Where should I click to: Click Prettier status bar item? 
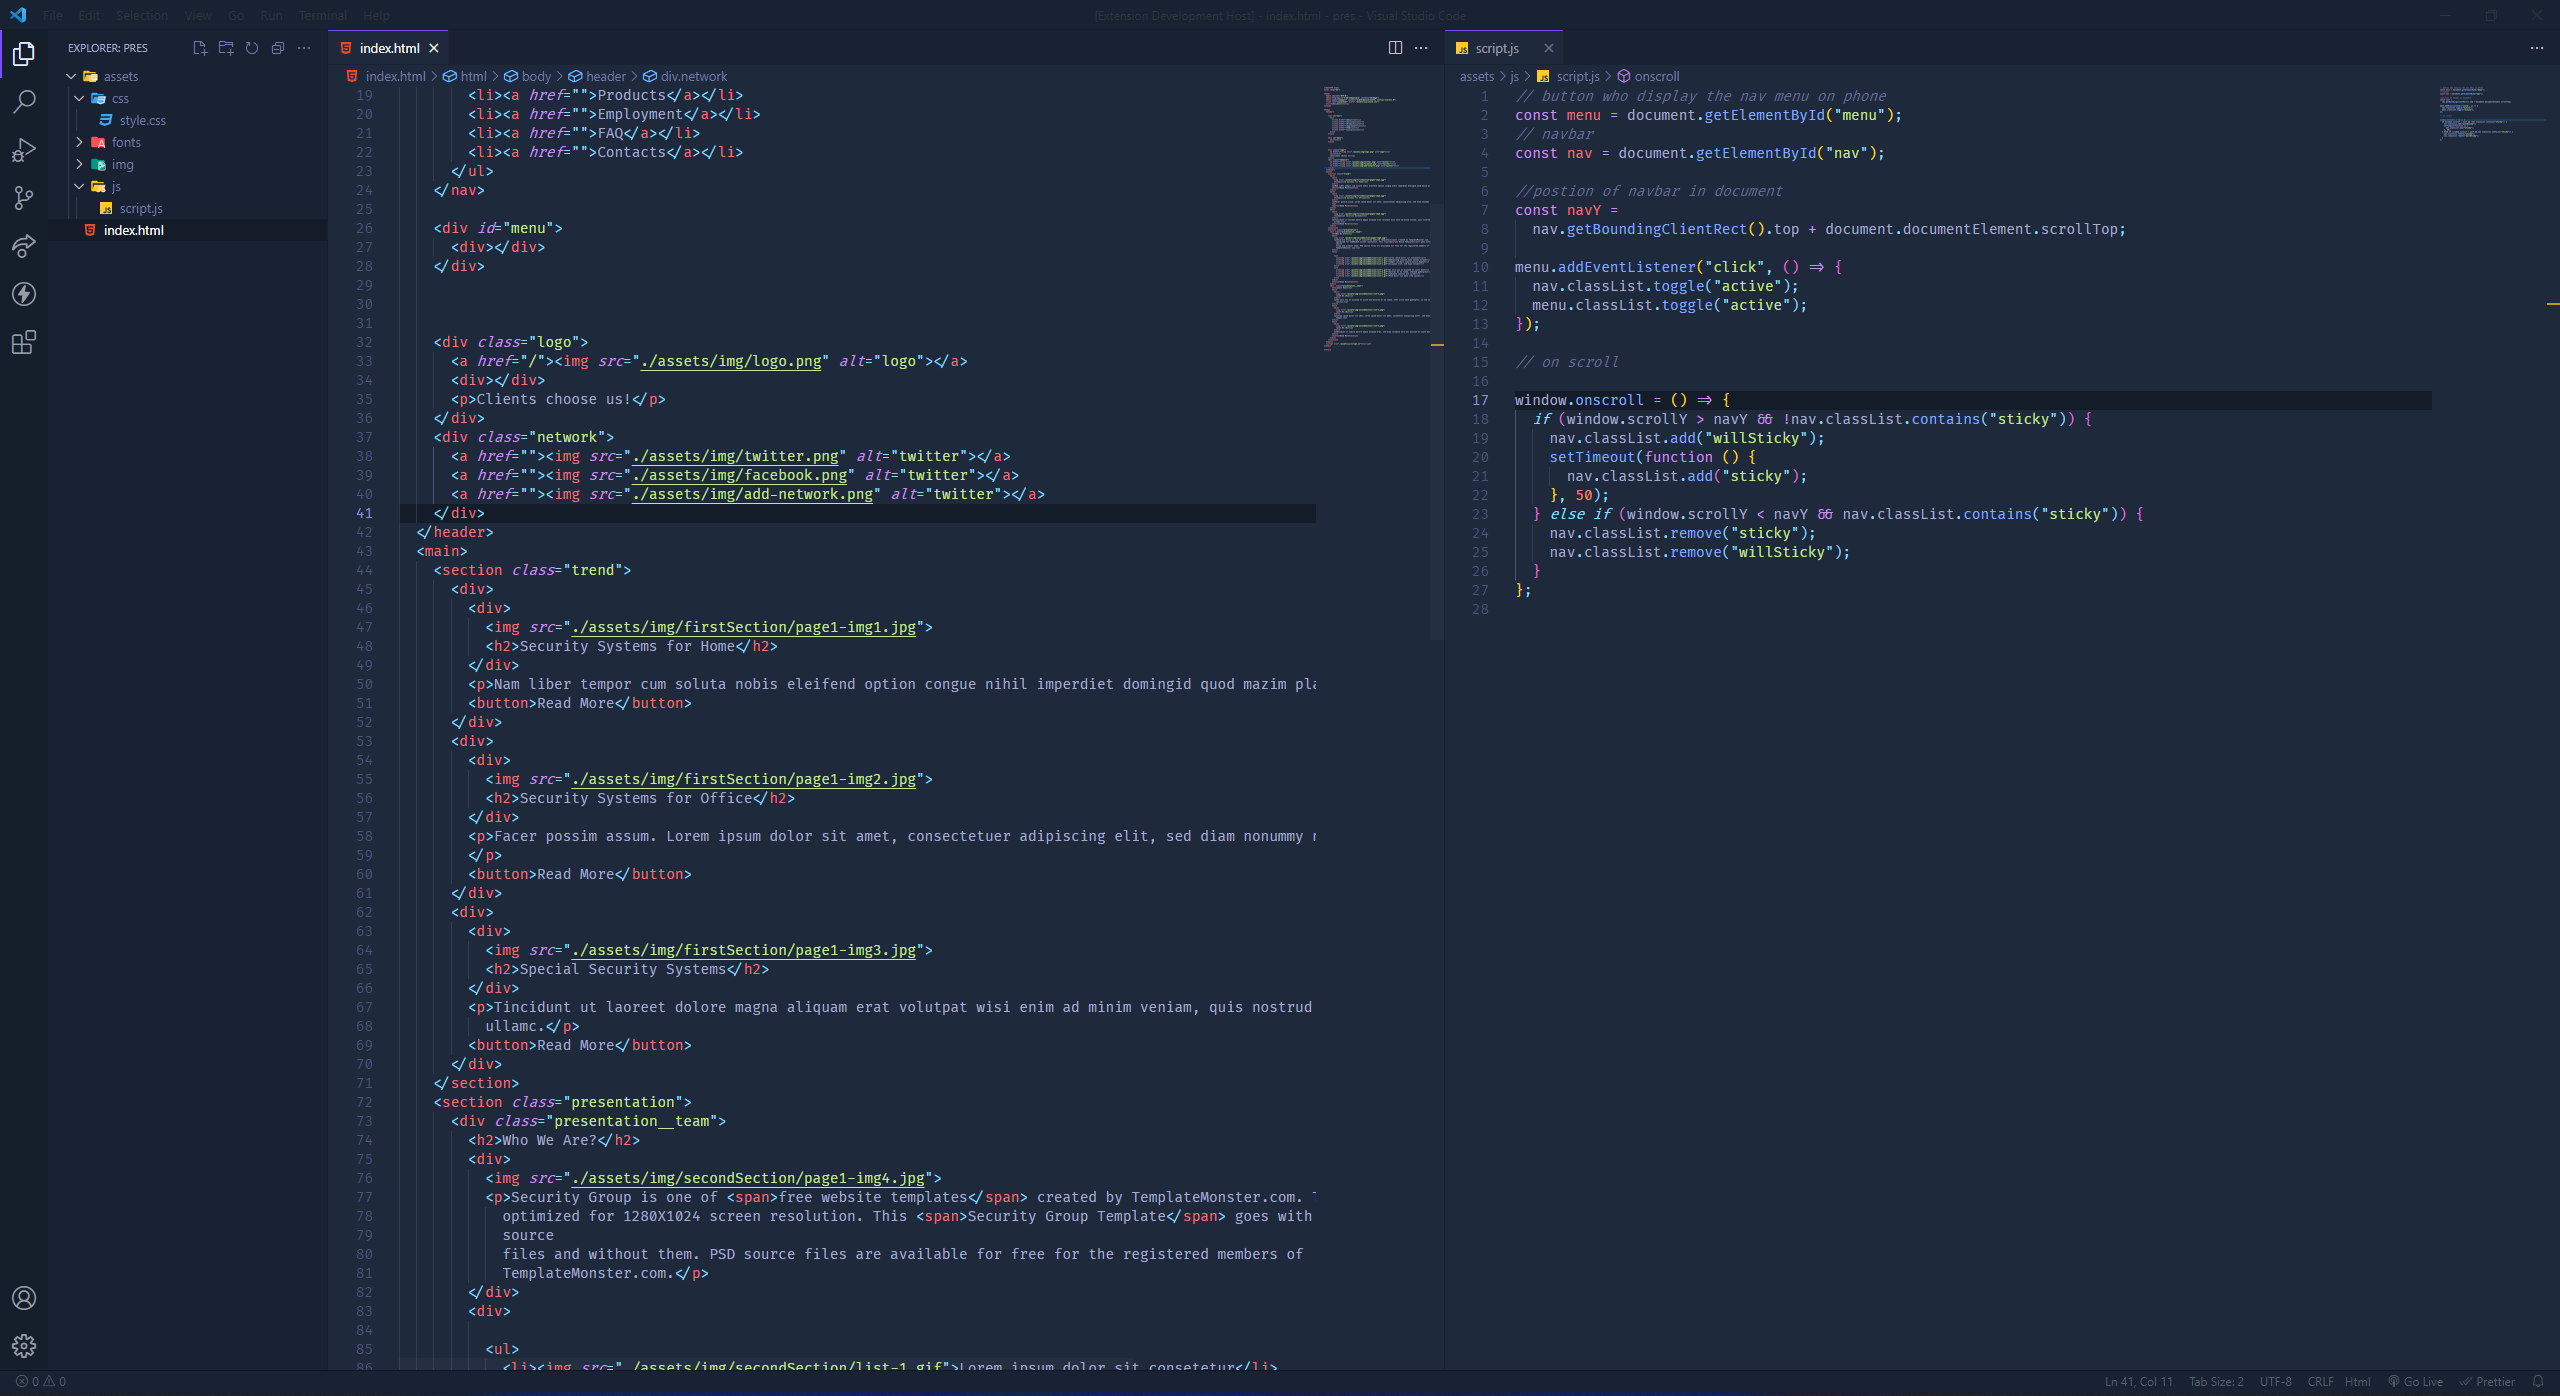click(2488, 1382)
